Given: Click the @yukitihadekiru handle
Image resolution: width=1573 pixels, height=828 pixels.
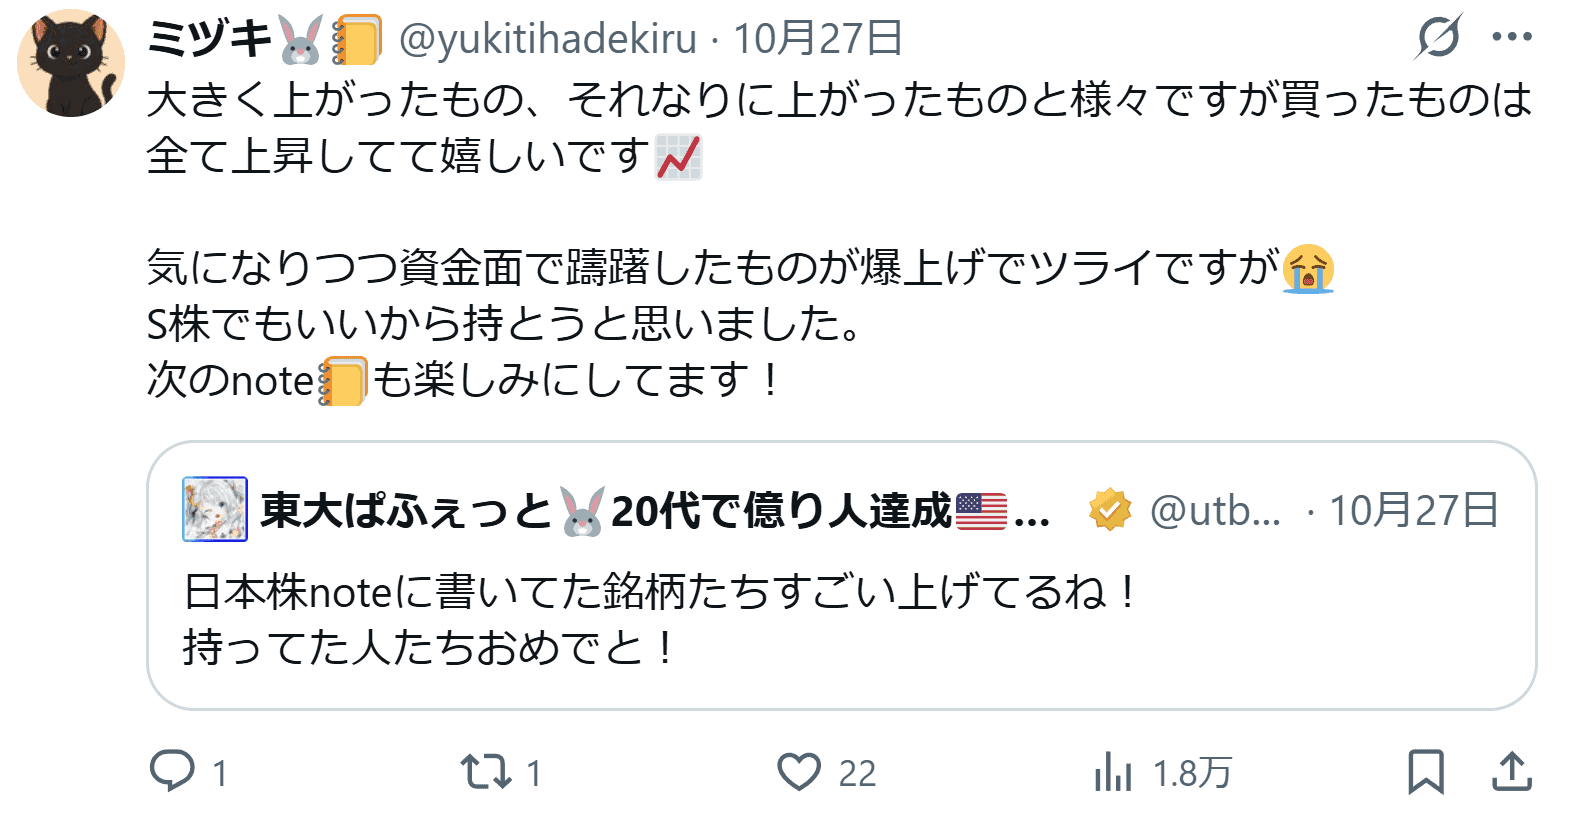Looking at the screenshot, I should (548, 39).
